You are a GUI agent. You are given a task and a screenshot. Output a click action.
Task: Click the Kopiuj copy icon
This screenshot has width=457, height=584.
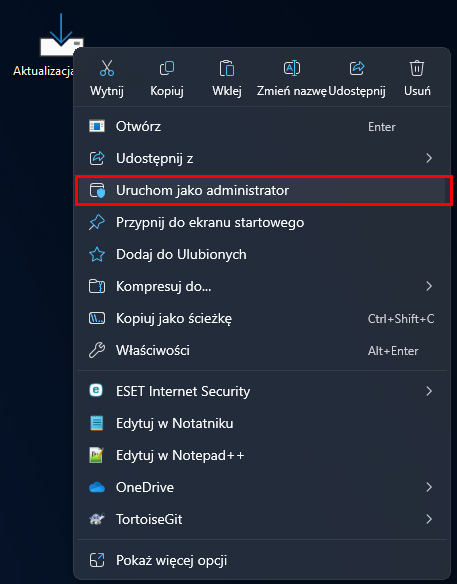[166, 68]
